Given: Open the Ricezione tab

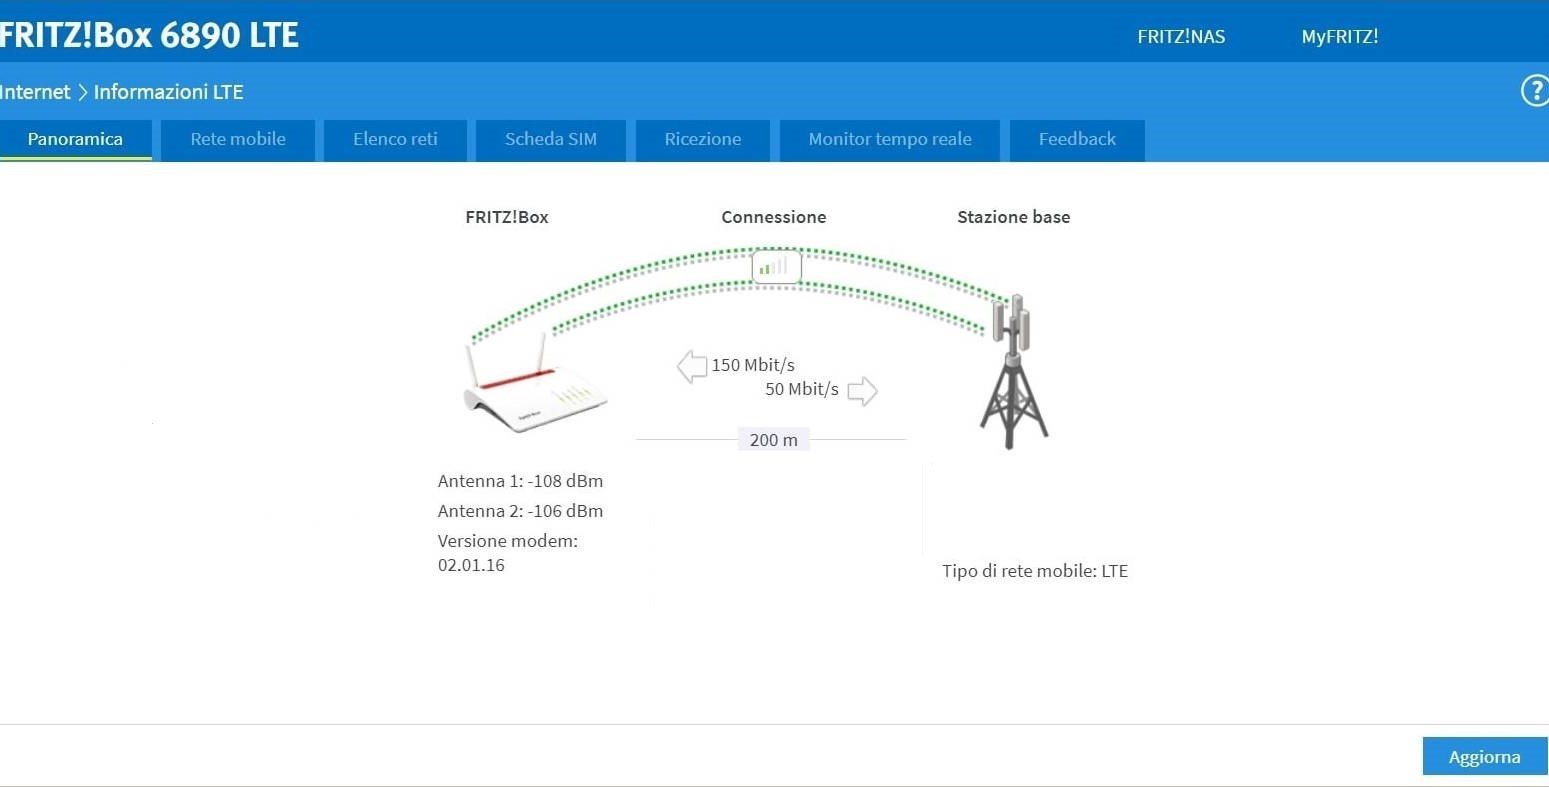Looking at the screenshot, I should point(703,140).
